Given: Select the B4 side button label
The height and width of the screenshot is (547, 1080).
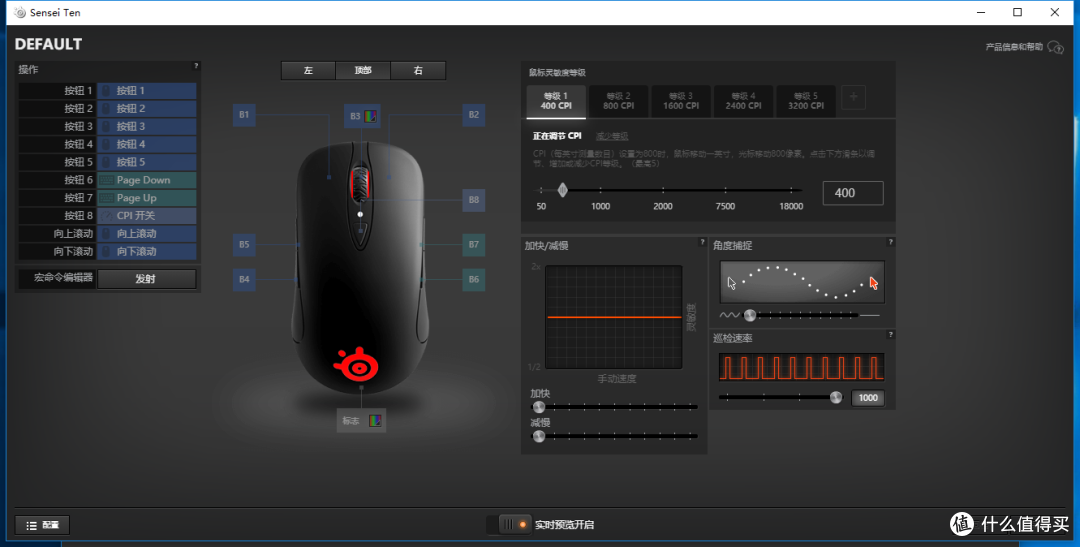Looking at the screenshot, I should [245, 279].
